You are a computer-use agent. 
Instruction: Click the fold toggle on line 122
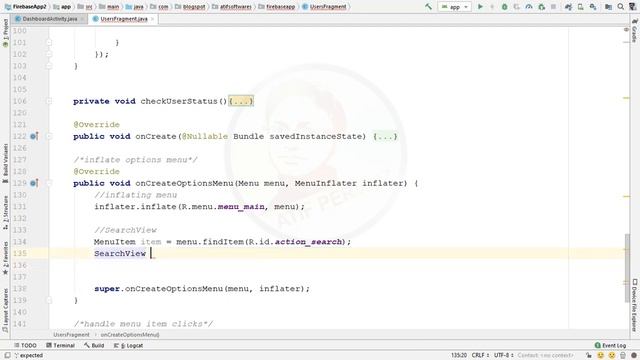49,136
